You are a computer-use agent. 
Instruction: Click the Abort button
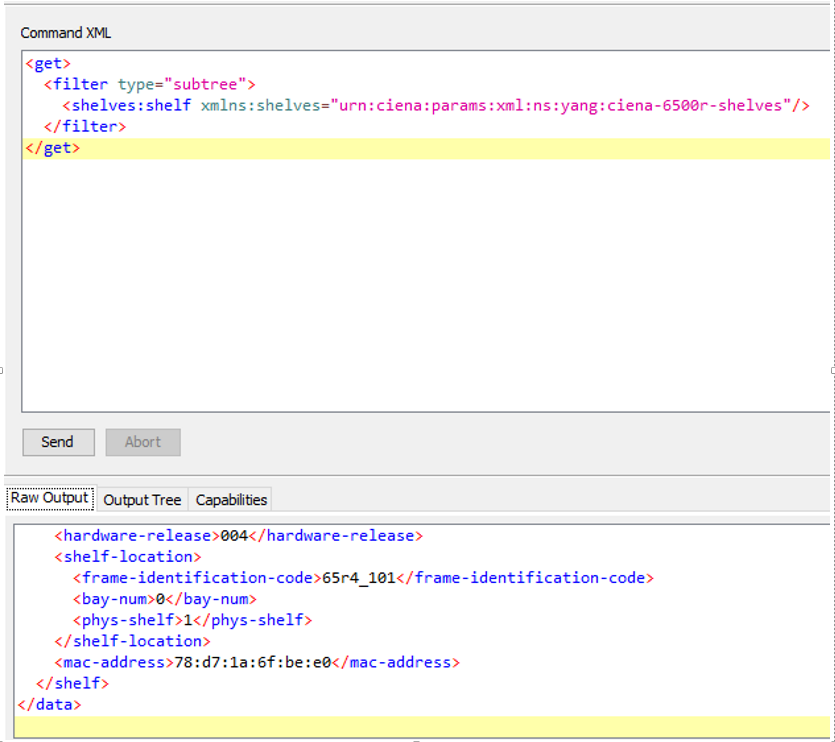pos(142,442)
